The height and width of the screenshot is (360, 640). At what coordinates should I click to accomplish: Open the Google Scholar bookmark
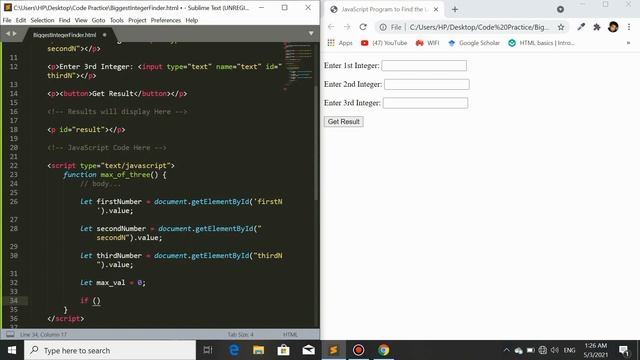tap(474, 43)
